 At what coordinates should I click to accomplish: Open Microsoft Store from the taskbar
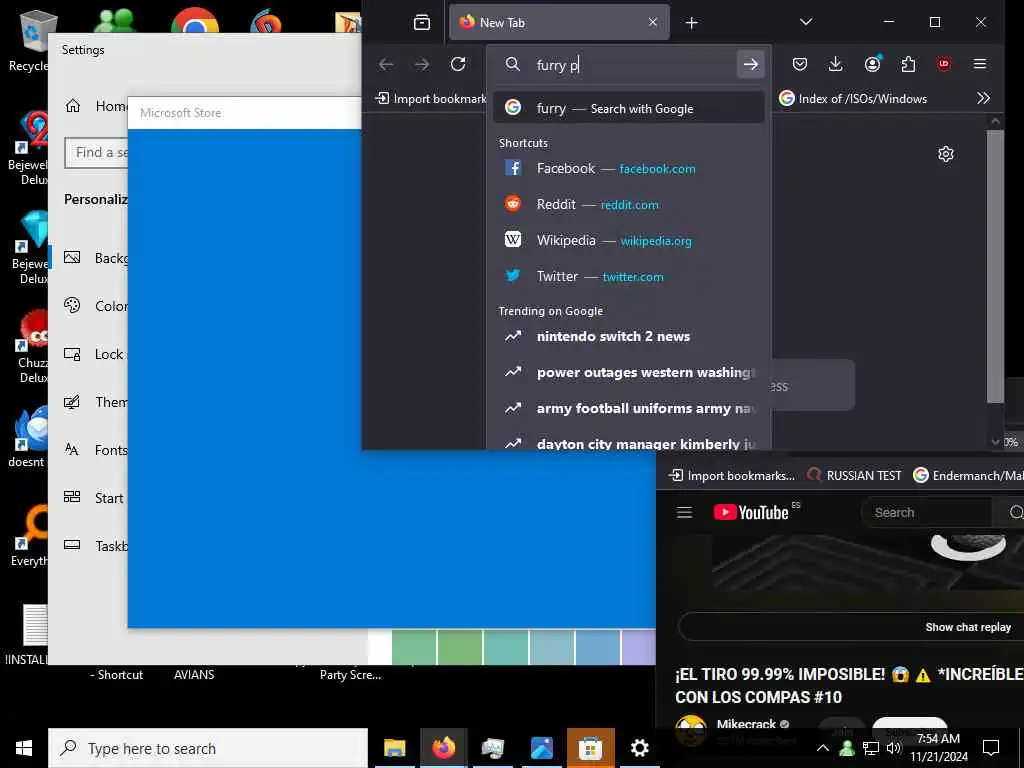(590, 748)
